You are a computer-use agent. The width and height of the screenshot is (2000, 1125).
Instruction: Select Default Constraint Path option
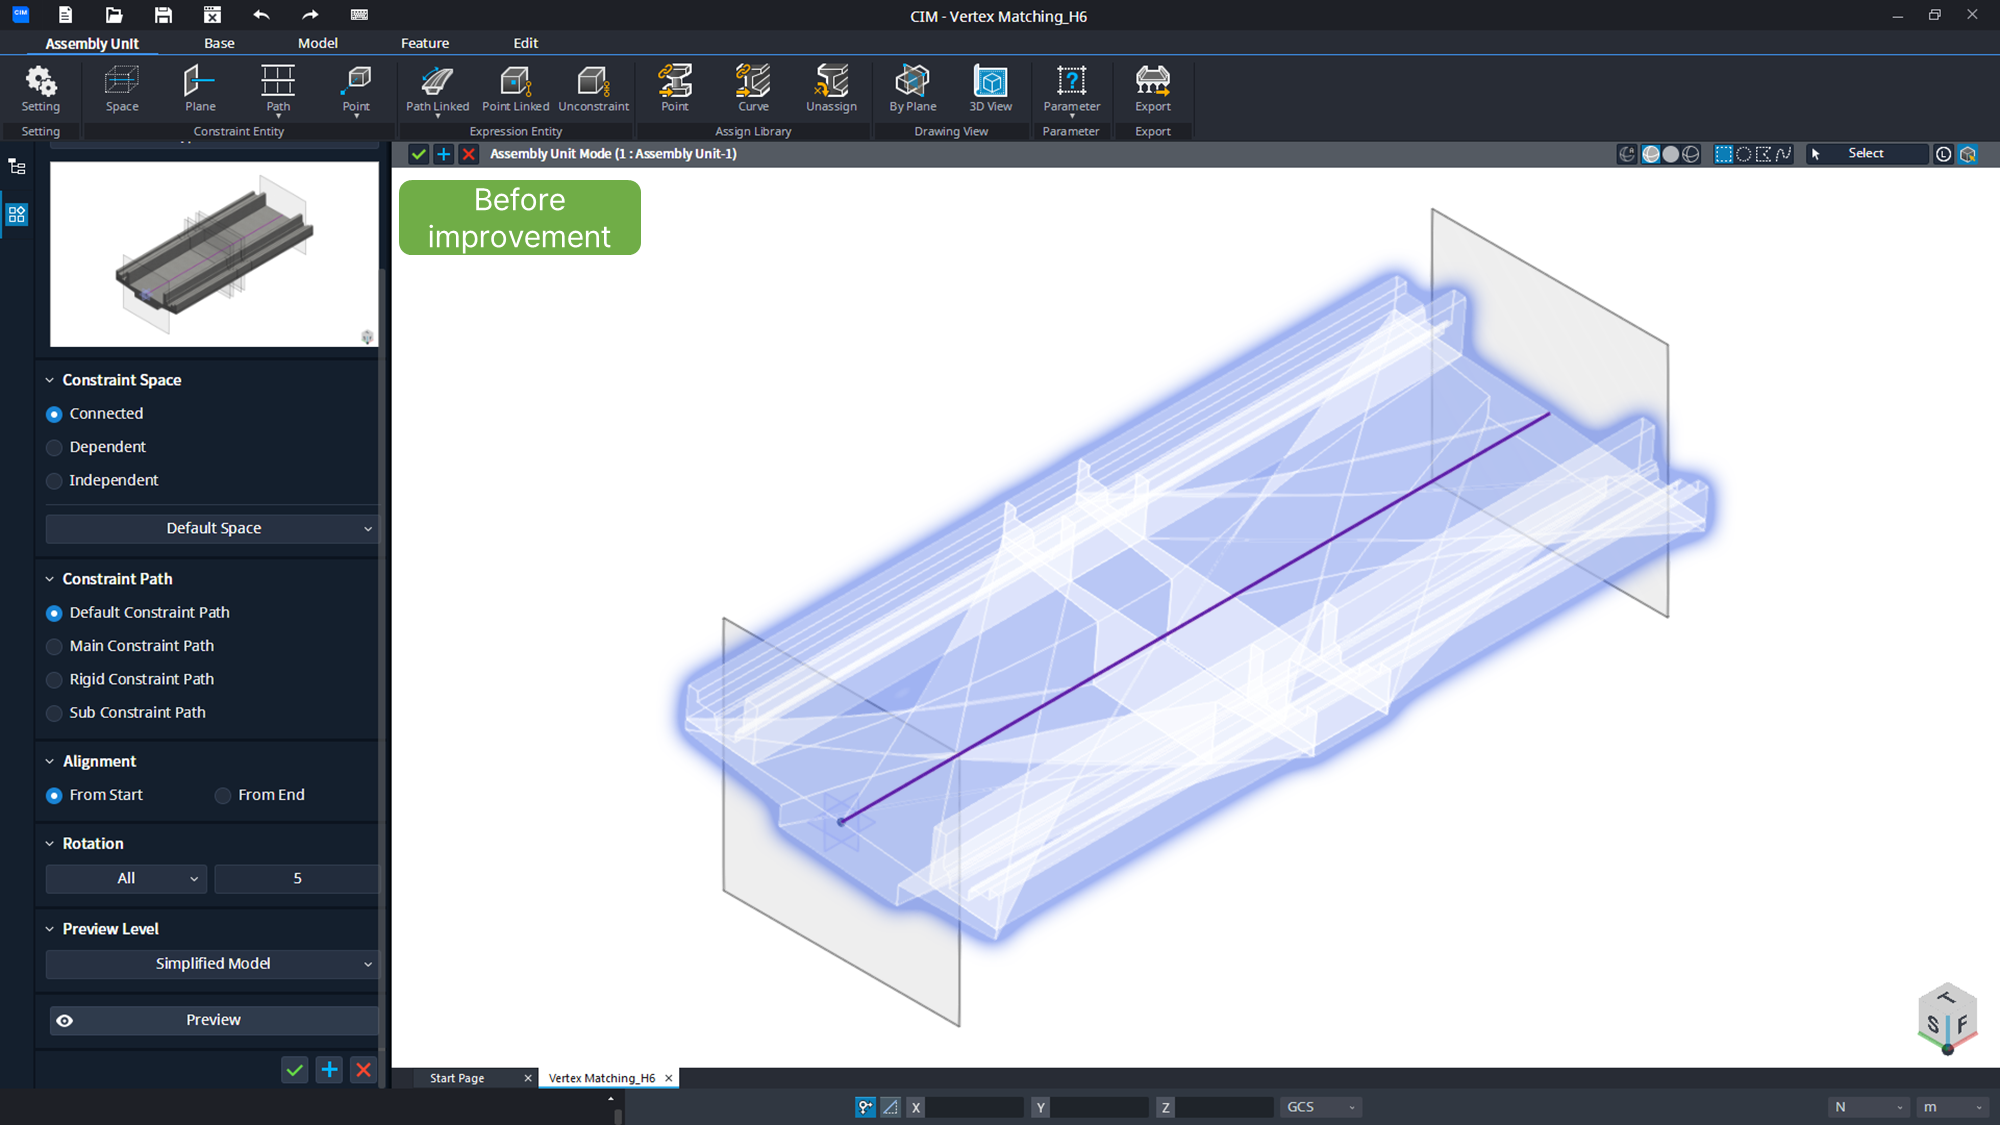(54, 613)
